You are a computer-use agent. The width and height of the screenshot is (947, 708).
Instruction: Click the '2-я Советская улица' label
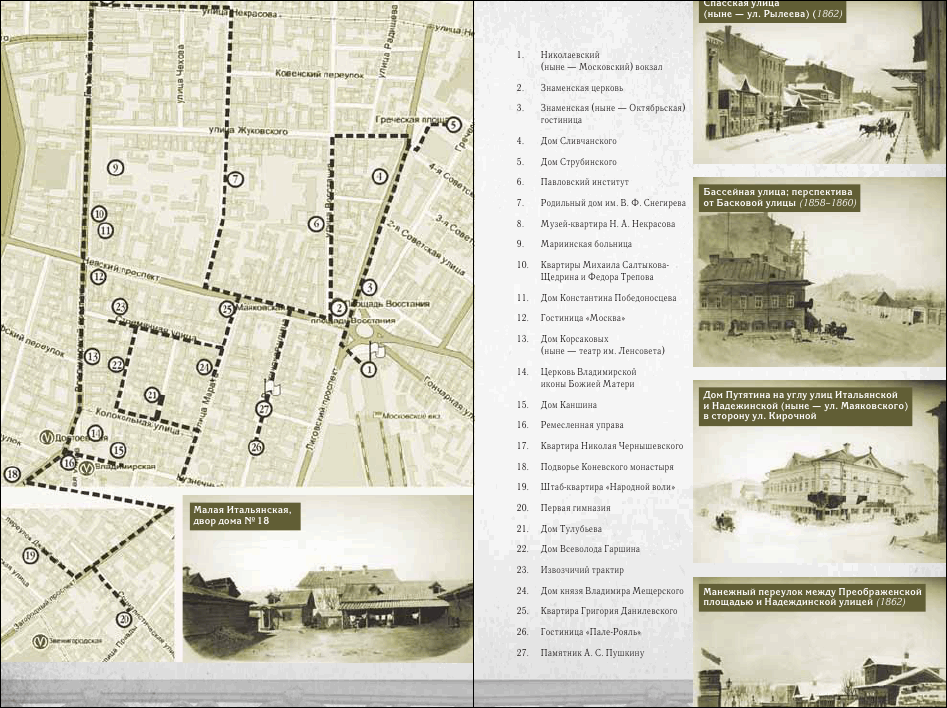[x=425, y=250]
